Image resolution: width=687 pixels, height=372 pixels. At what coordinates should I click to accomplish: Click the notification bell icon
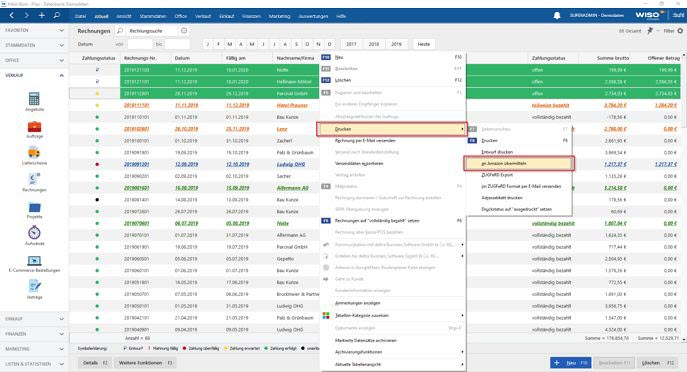[x=557, y=16]
